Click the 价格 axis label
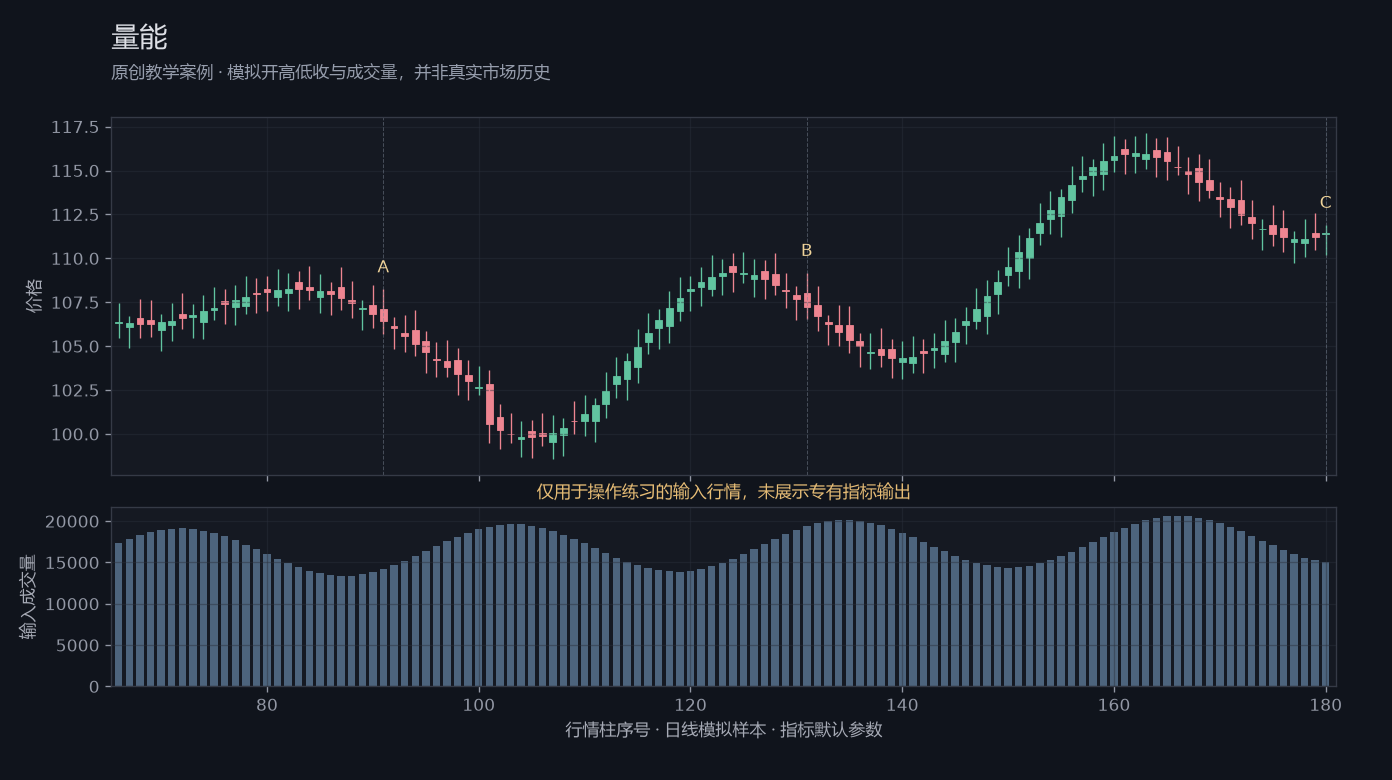Image resolution: width=1392 pixels, height=780 pixels. (x=35, y=296)
